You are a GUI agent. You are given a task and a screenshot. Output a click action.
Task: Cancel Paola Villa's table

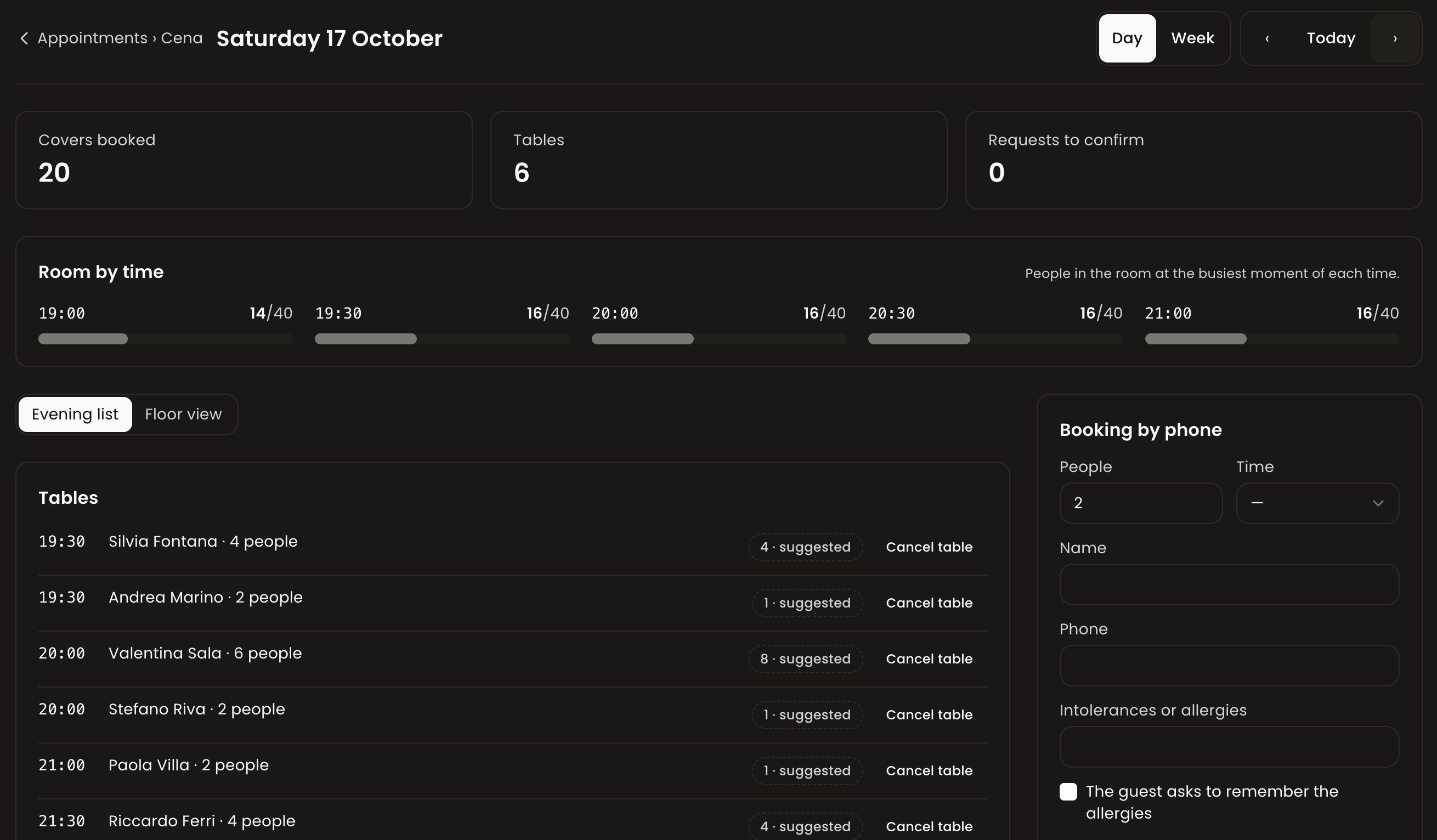[x=929, y=771]
